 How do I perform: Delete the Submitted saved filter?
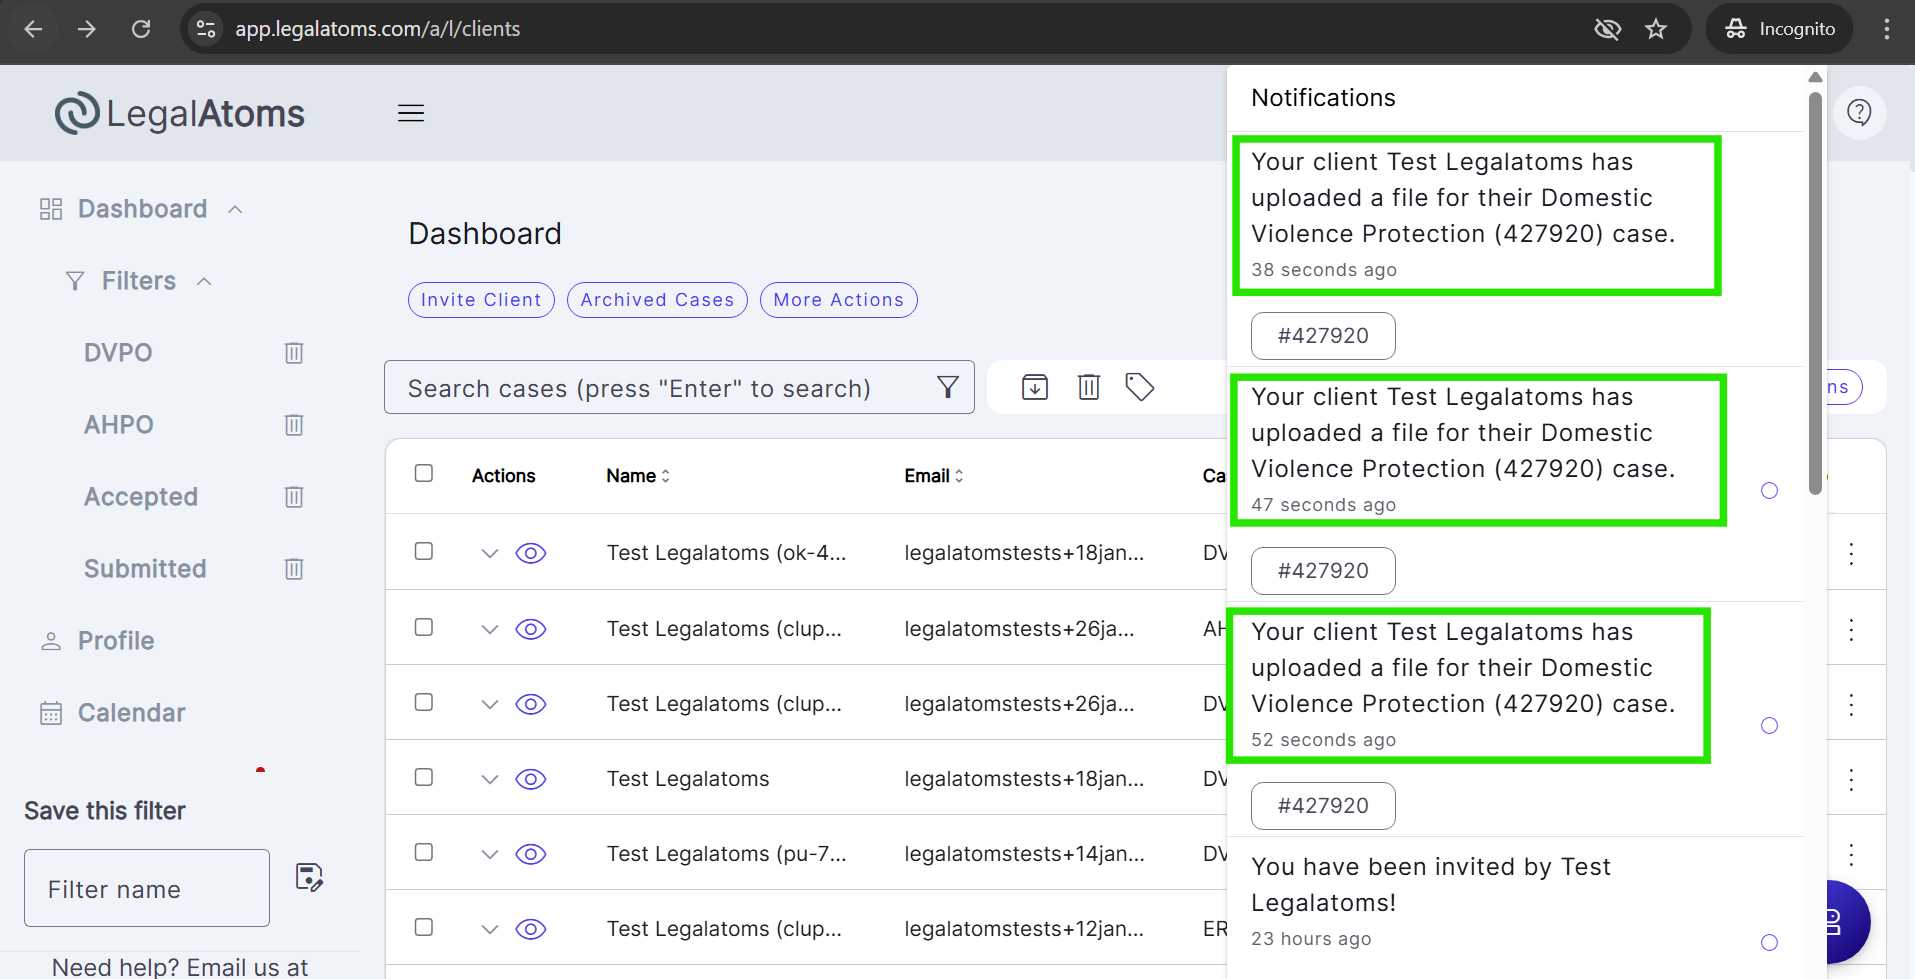click(294, 569)
